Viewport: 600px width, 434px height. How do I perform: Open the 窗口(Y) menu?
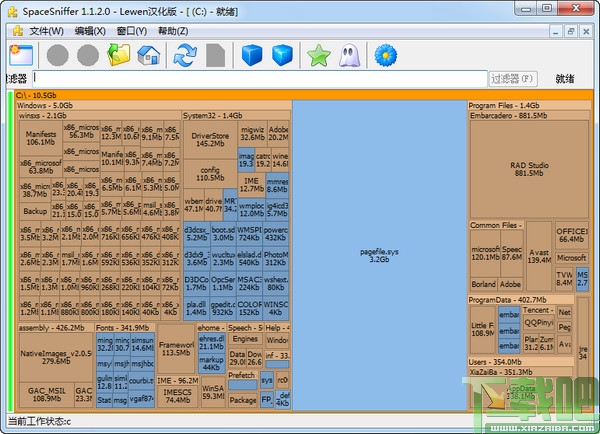pyautogui.click(x=132, y=31)
